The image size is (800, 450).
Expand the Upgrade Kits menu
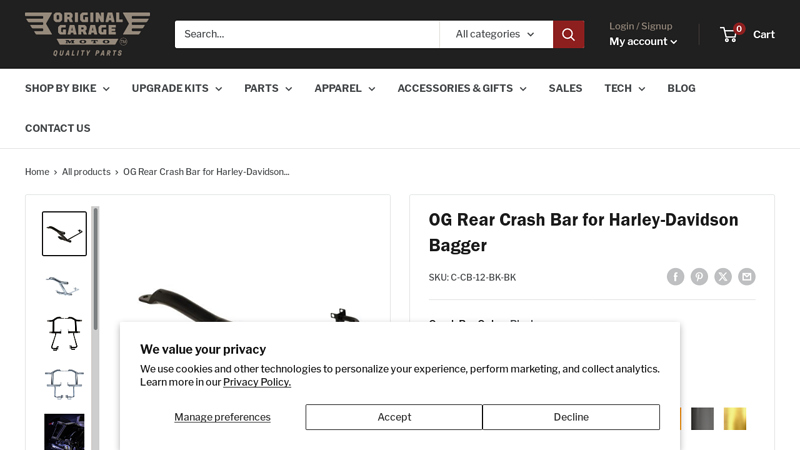click(176, 88)
